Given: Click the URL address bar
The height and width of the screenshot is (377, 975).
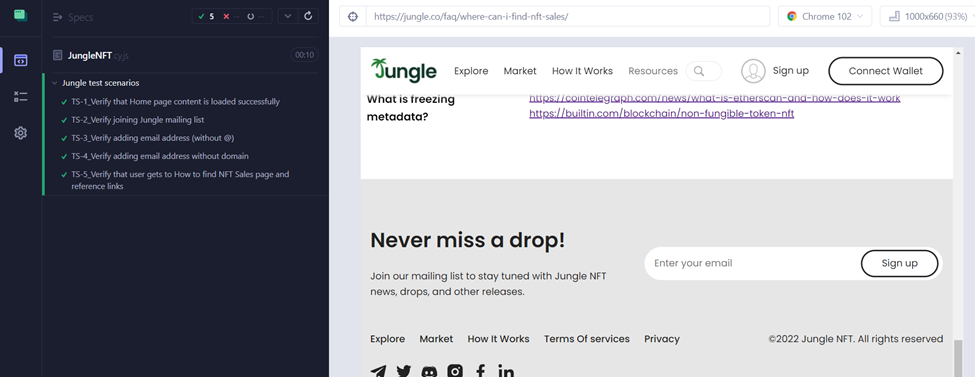Looking at the screenshot, I should pyautogui.click(x=568, y=17).
